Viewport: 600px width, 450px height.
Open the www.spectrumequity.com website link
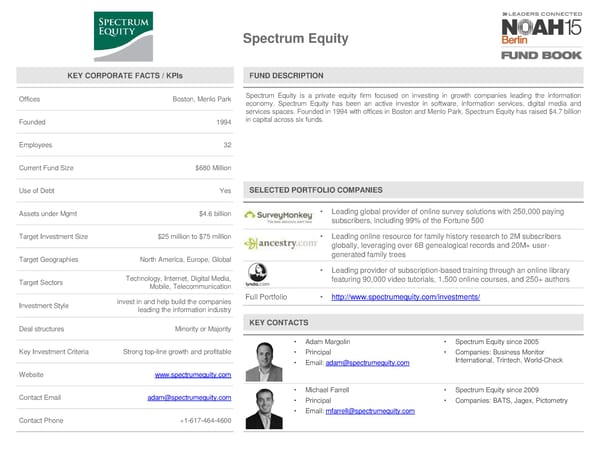193,375
